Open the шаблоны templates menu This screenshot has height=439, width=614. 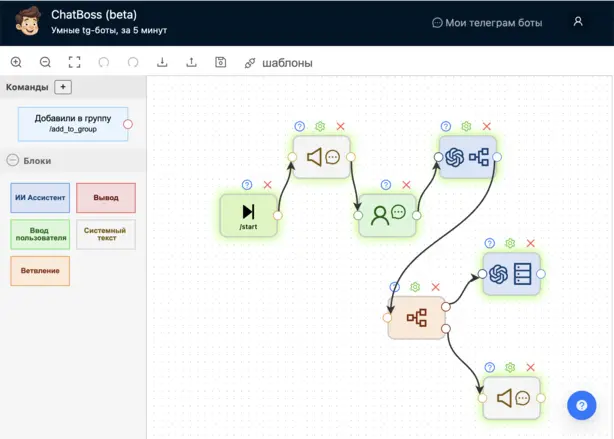(x=279, y=62)
